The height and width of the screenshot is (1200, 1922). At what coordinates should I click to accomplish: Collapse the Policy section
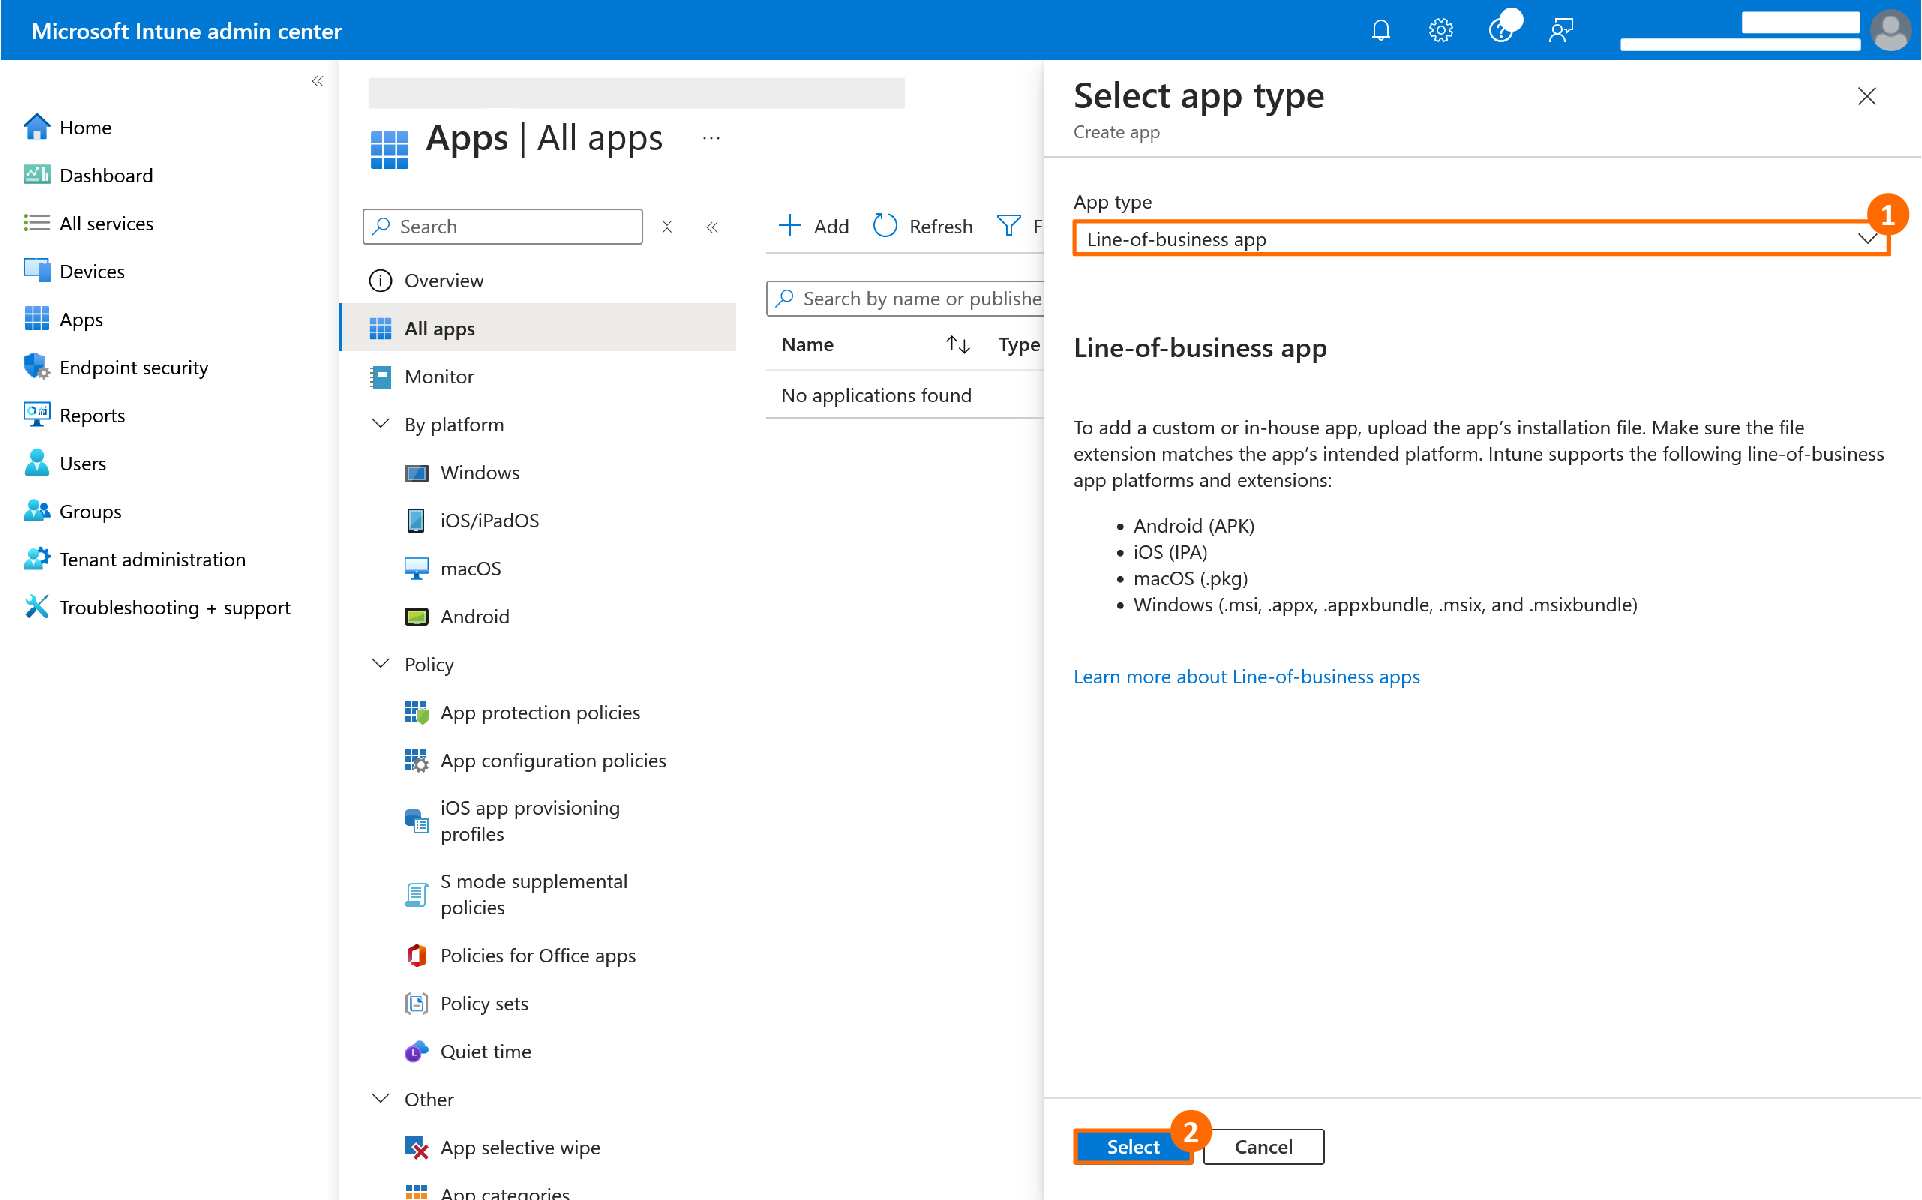(x=380, y=663)
